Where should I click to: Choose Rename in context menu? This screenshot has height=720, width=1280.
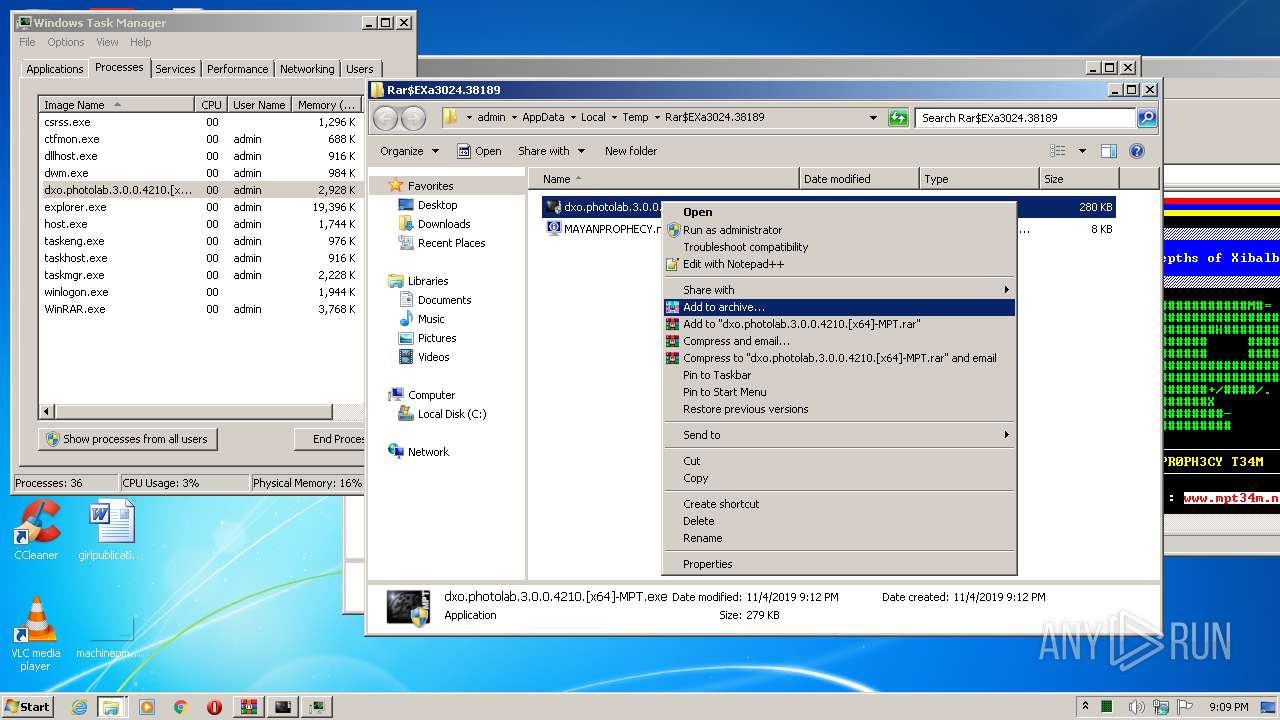pos(839,538)
